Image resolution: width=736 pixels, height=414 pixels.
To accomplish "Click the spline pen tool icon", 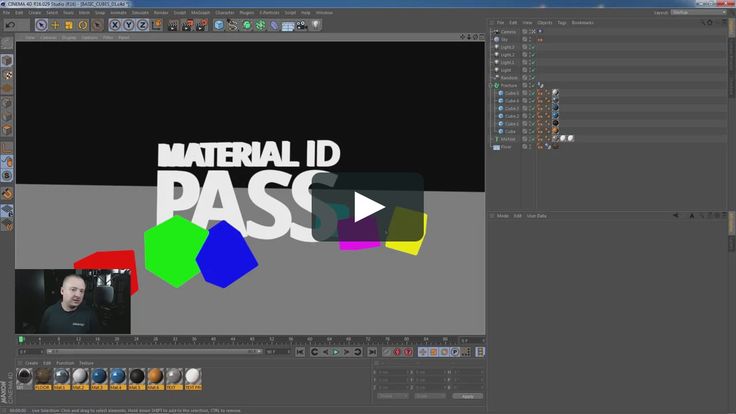I will click(x=232, y=25).
